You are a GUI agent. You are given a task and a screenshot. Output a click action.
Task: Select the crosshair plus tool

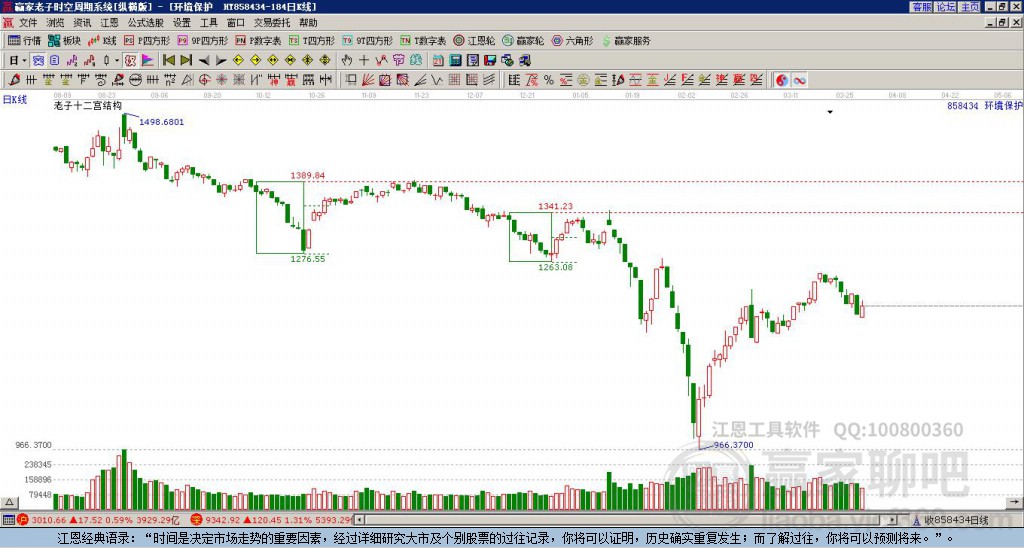pyautogui.click(x=364, y=60)
